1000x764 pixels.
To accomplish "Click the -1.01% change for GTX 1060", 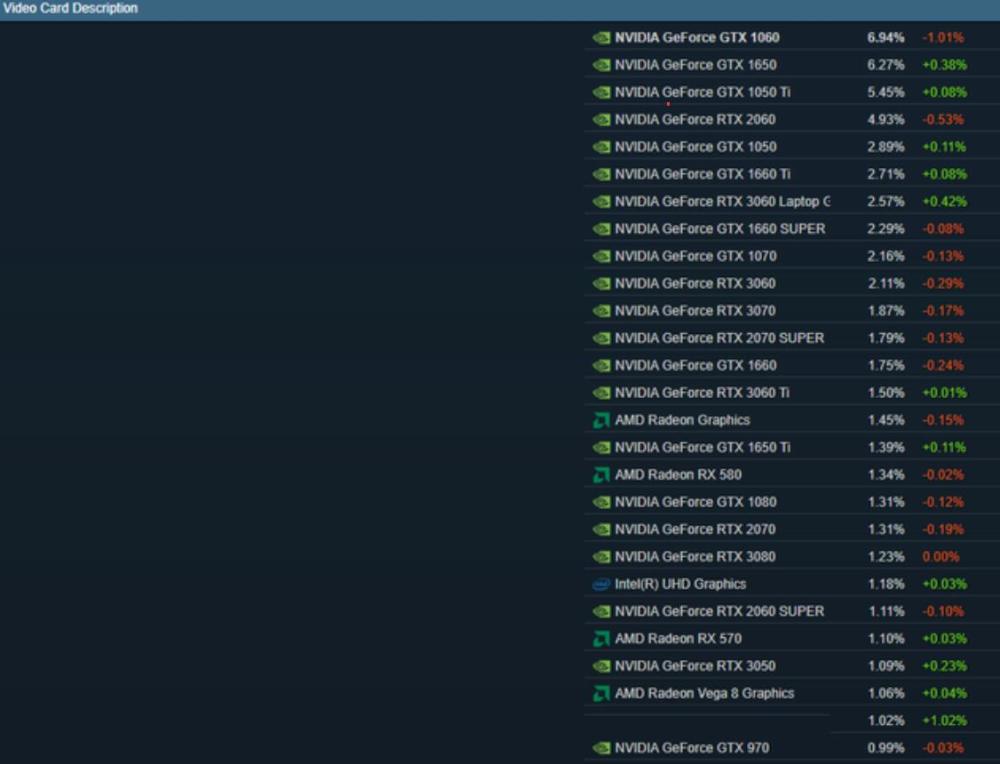I will [x=943, y=38].
